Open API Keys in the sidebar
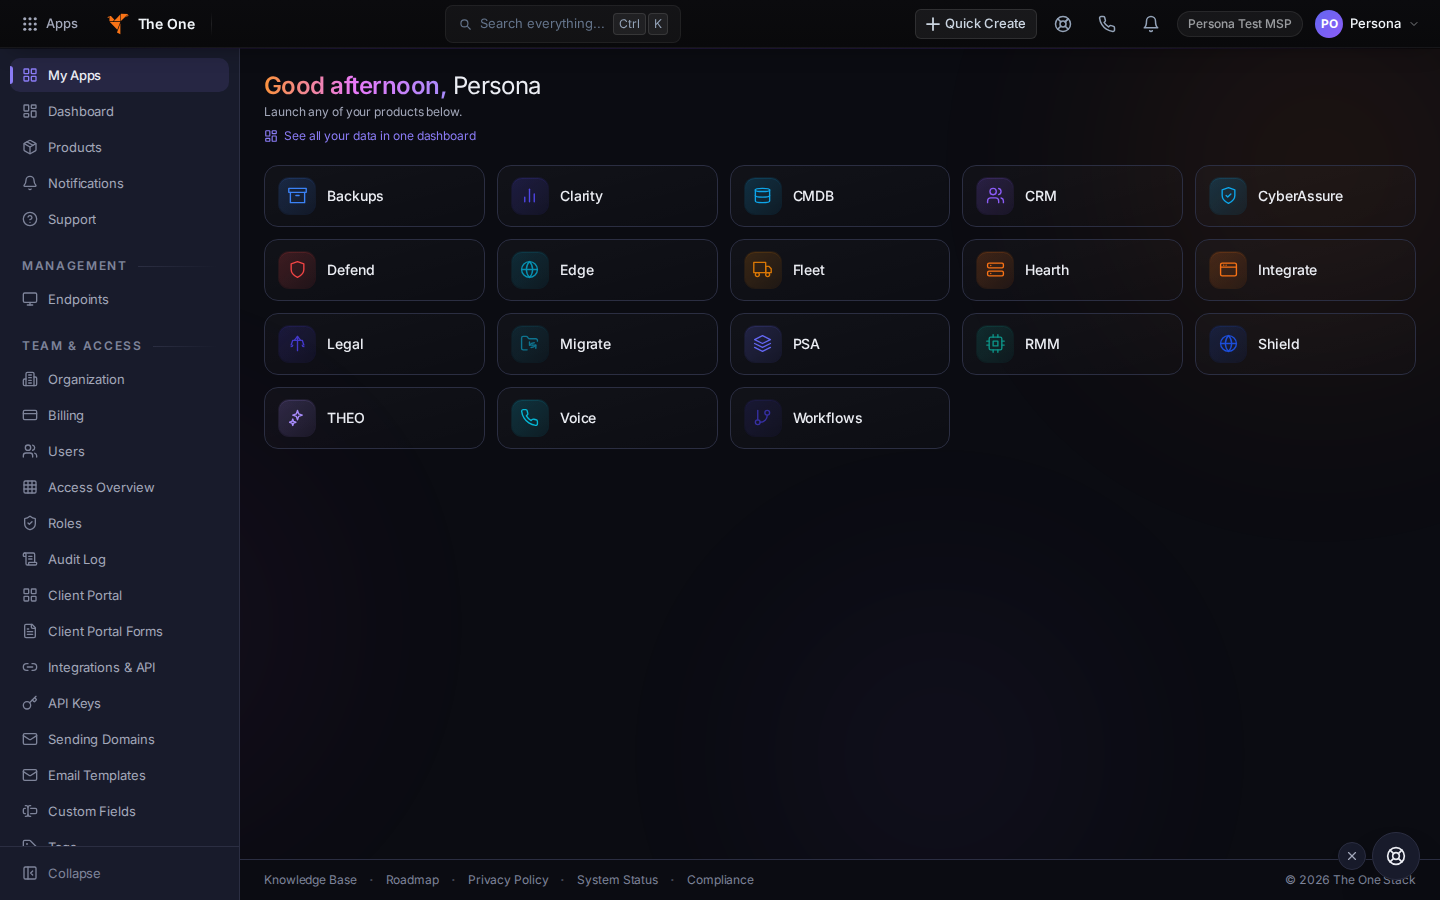 coord(120,703)
